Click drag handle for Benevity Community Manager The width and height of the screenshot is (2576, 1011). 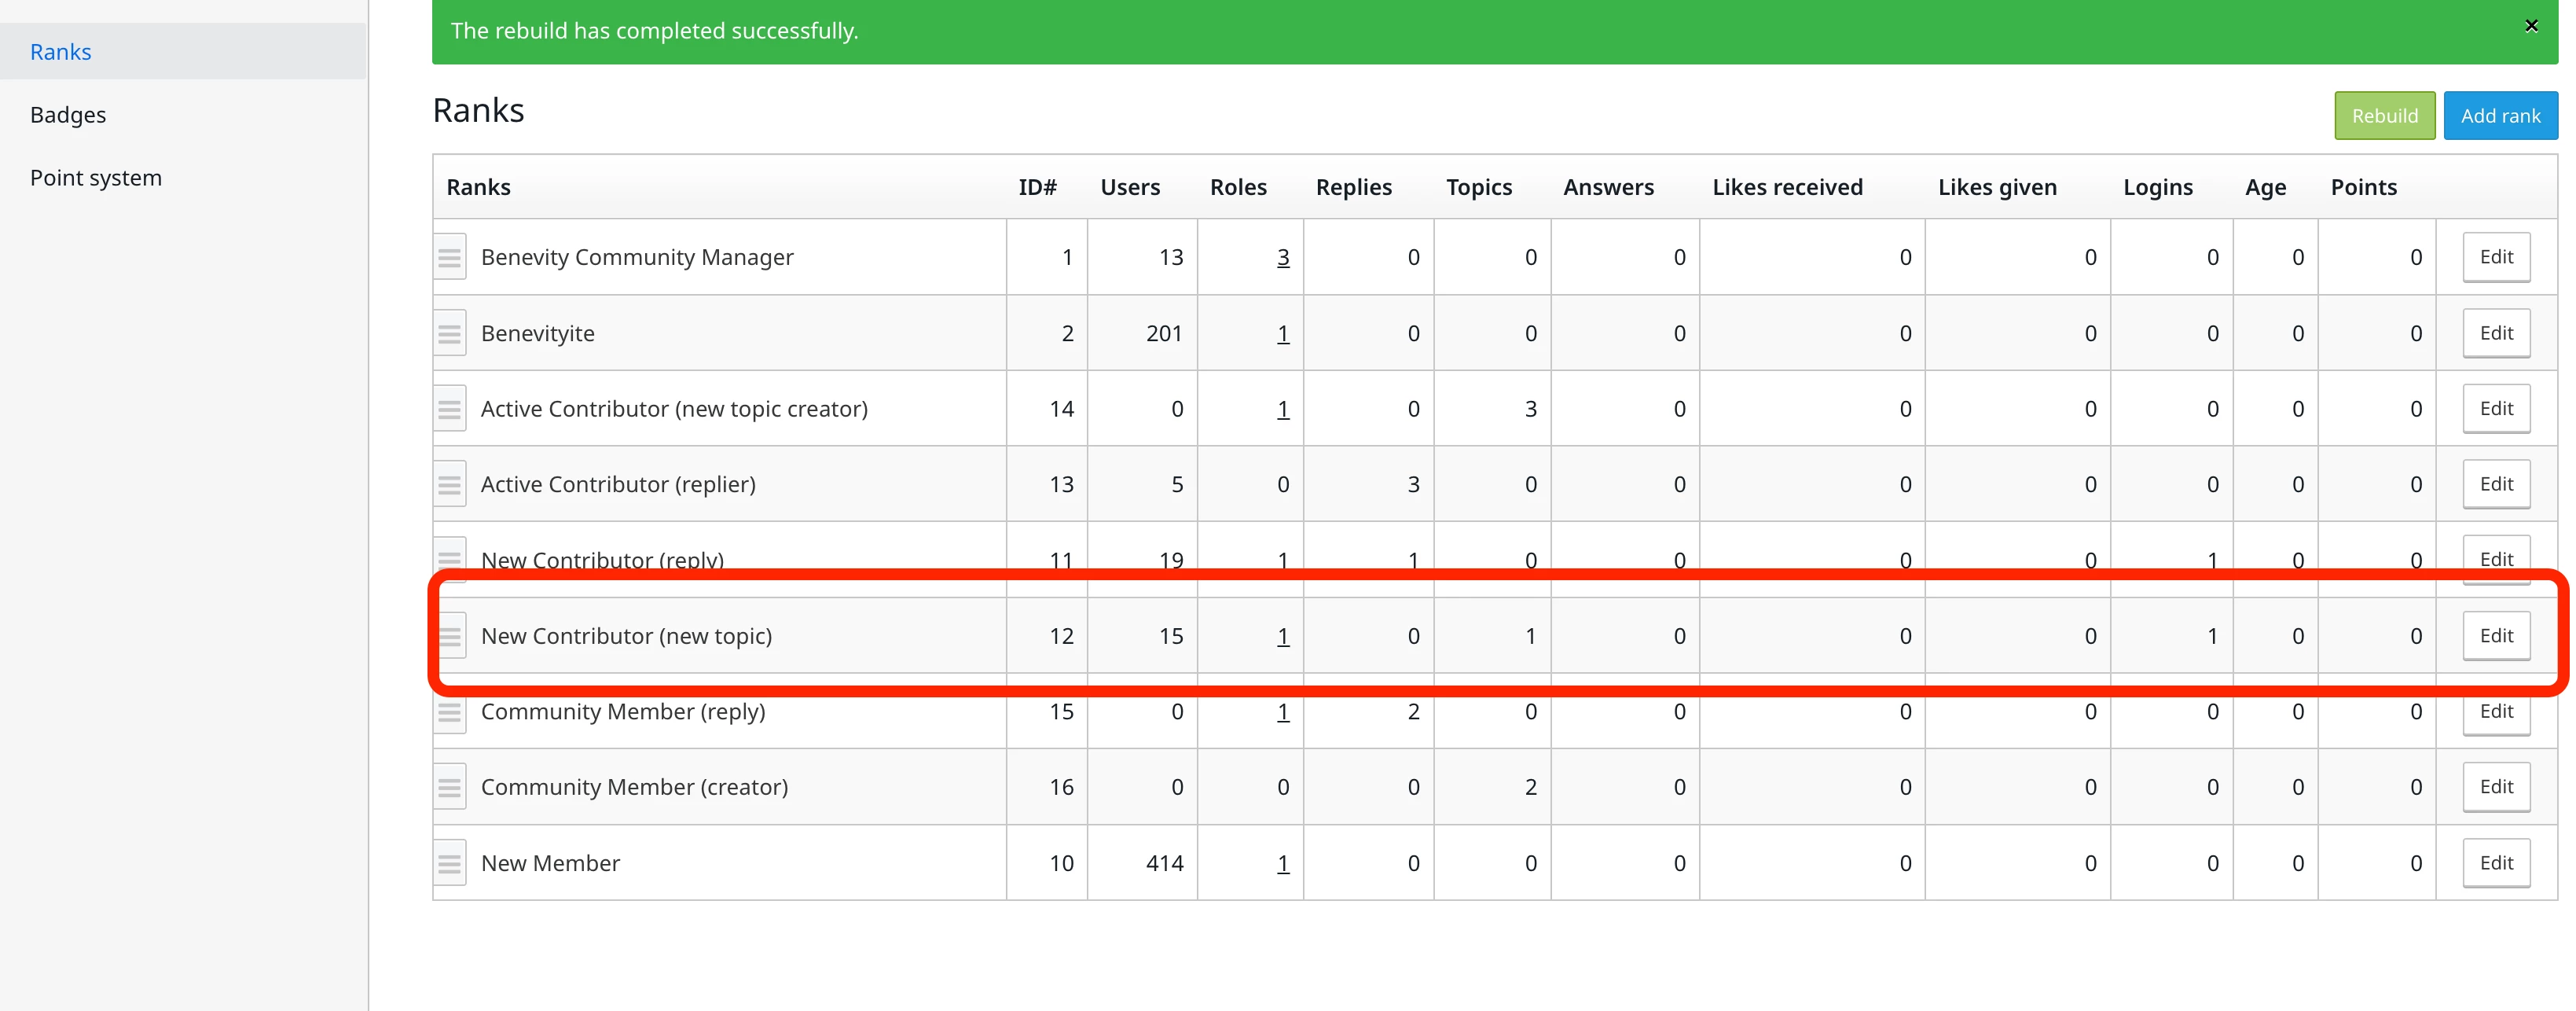[x=450, y=257]
